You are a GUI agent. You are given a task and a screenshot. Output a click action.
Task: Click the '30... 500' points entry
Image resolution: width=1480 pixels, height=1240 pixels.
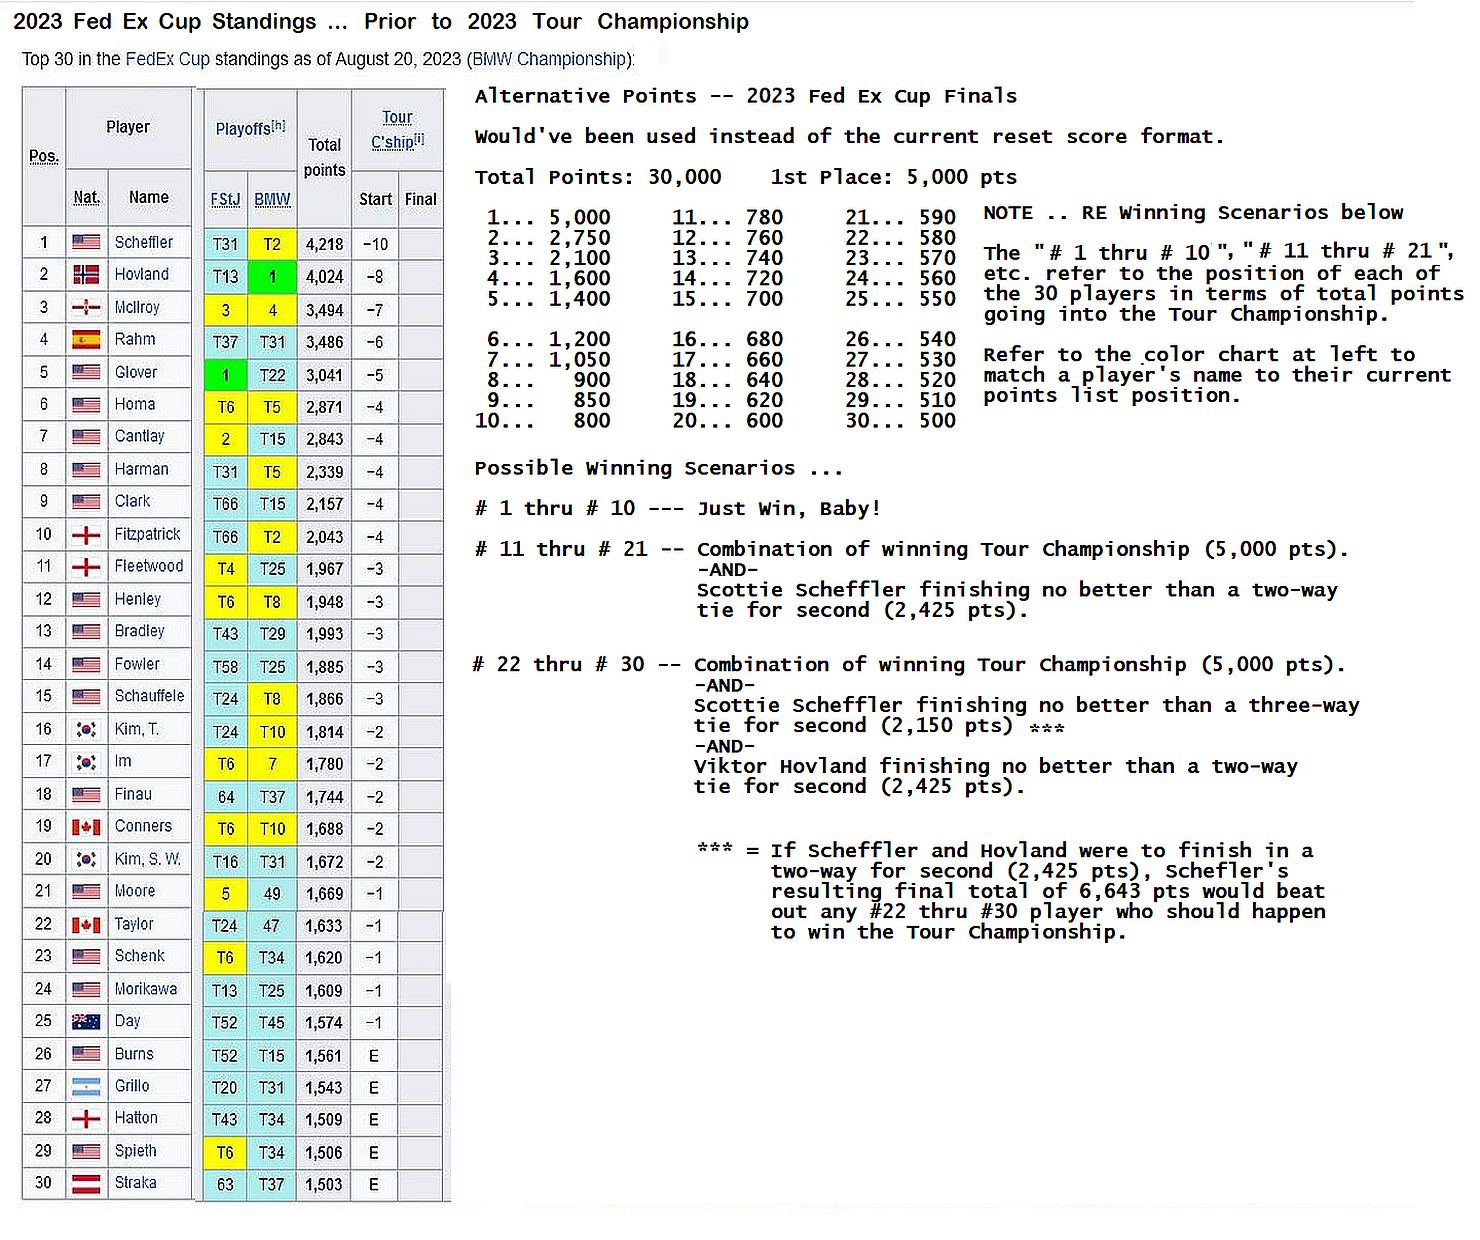[900, 420]
